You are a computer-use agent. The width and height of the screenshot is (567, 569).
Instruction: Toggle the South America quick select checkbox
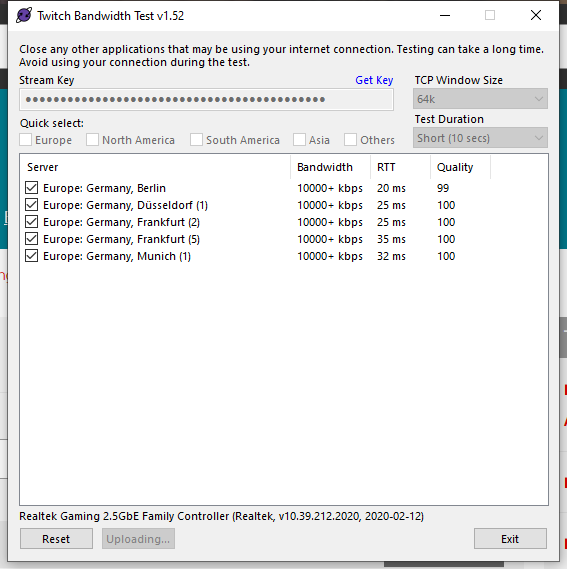pyautogui.click(x=196, y=140)
